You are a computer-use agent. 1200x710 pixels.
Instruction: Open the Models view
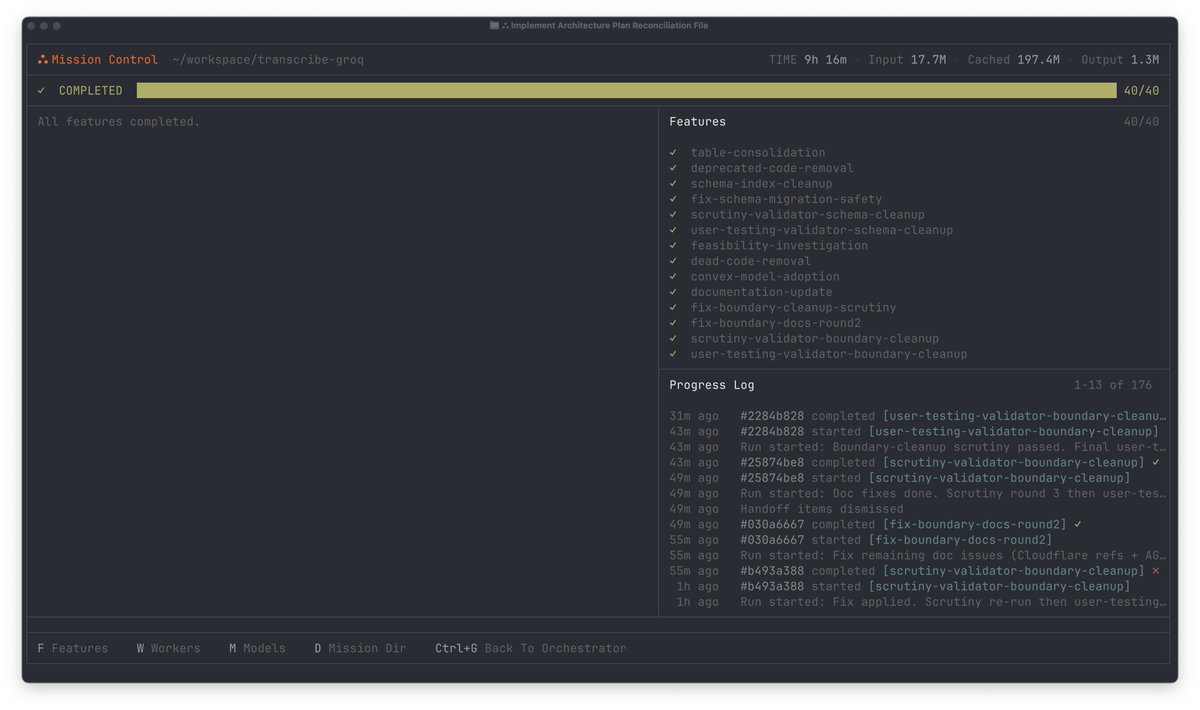tap(257, 649)
